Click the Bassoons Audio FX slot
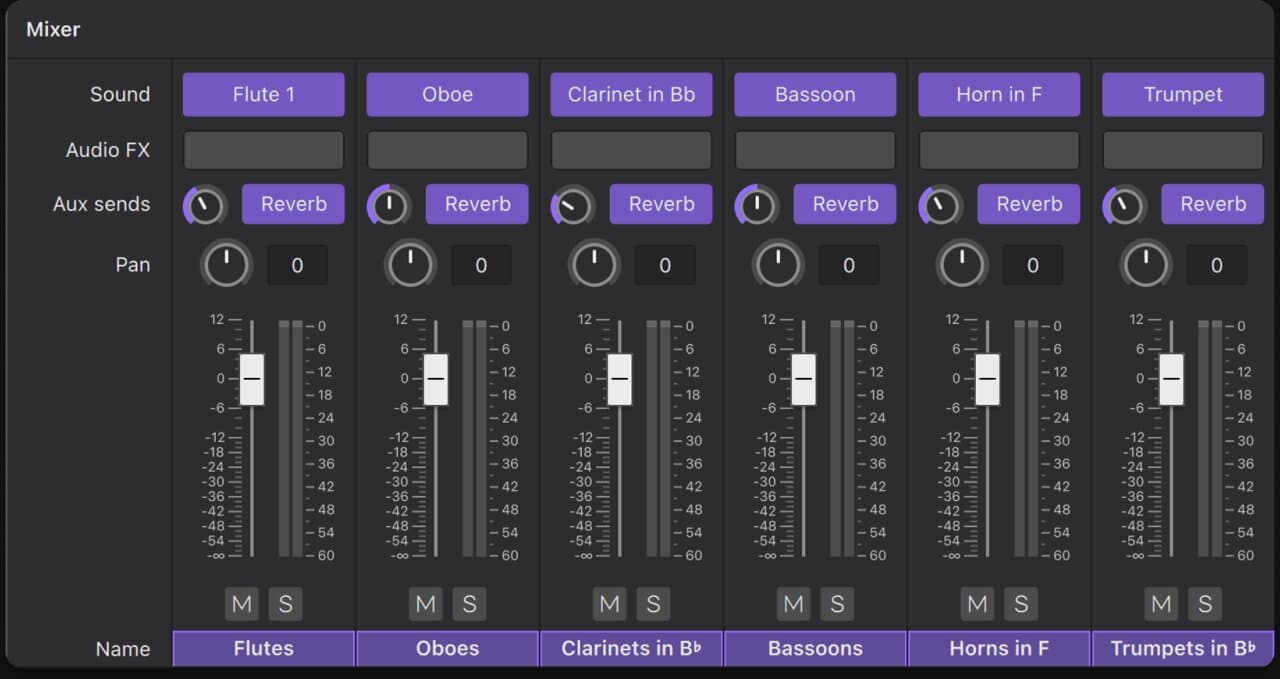Image resolution: width=1280 pixels, height=679 pixels. pyautogui.click(x=816, y=150)
